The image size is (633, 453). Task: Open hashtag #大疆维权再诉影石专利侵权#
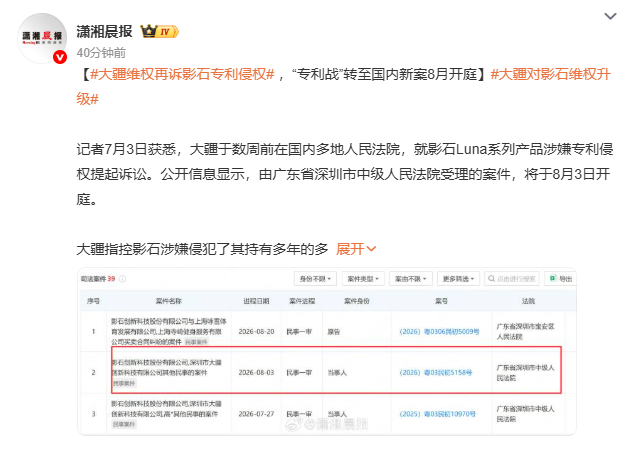182,74
